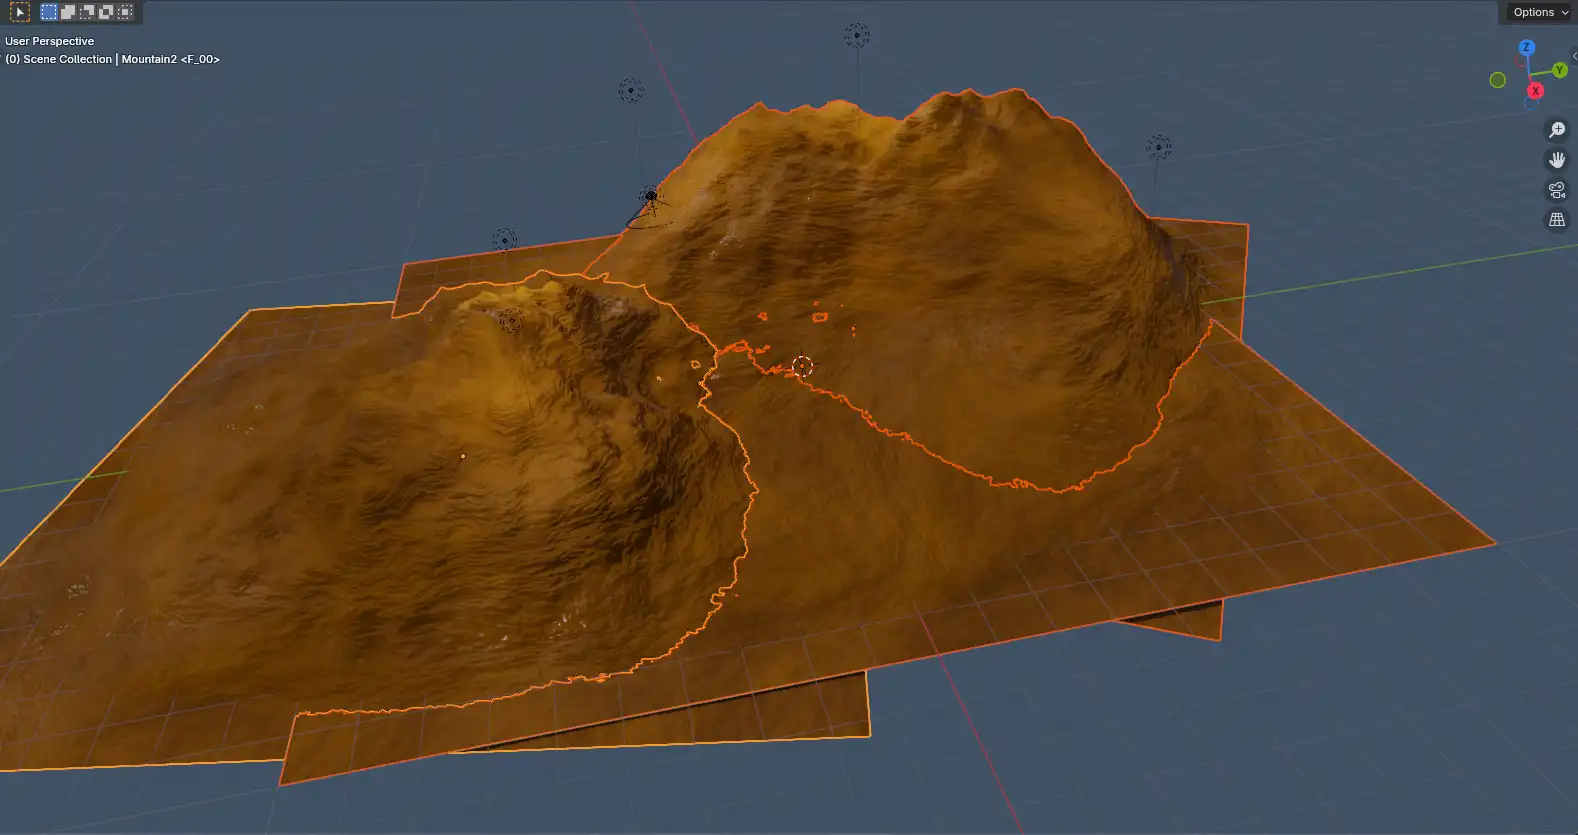The height and width of the screenshot is (835, 1578).
Task: Click the blue Z axis on the navigation gizmo
Action: [x=1526, y=47]
